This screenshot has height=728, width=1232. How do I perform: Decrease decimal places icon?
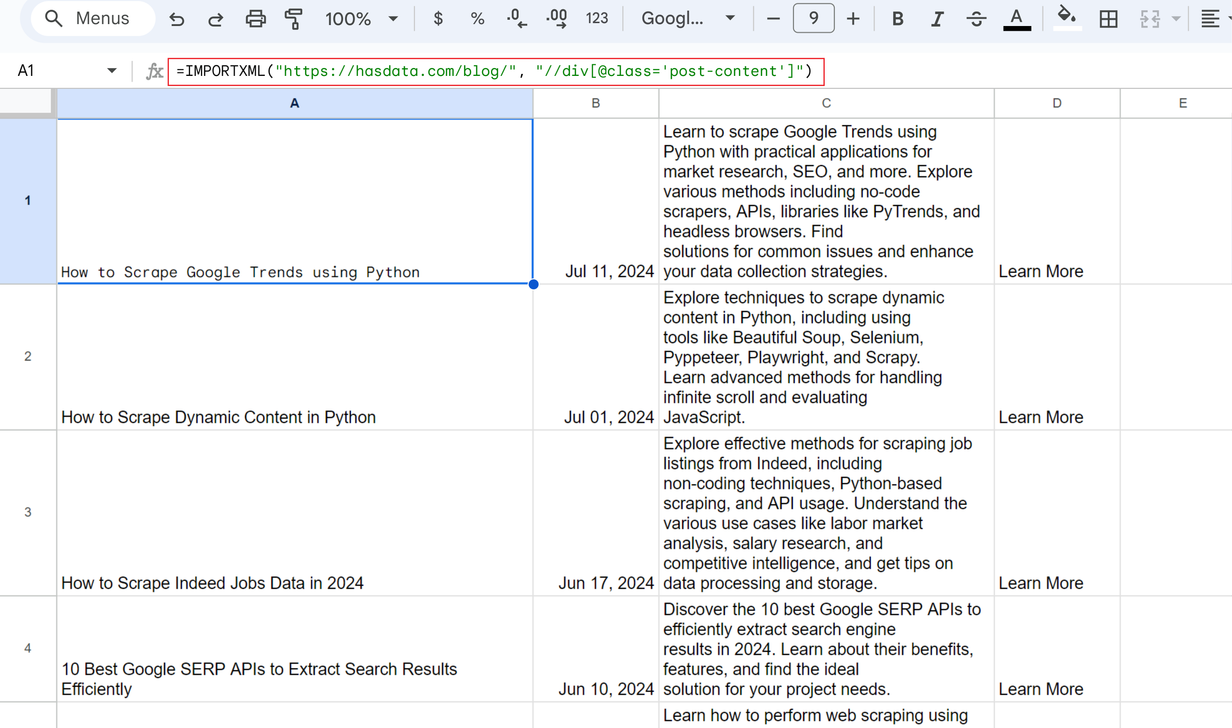[x=516, y=19]
